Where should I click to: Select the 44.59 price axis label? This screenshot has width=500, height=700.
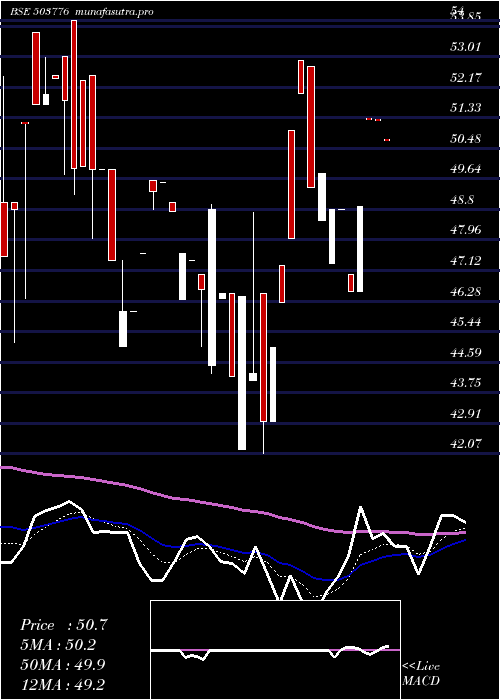(x=466, y=353)
